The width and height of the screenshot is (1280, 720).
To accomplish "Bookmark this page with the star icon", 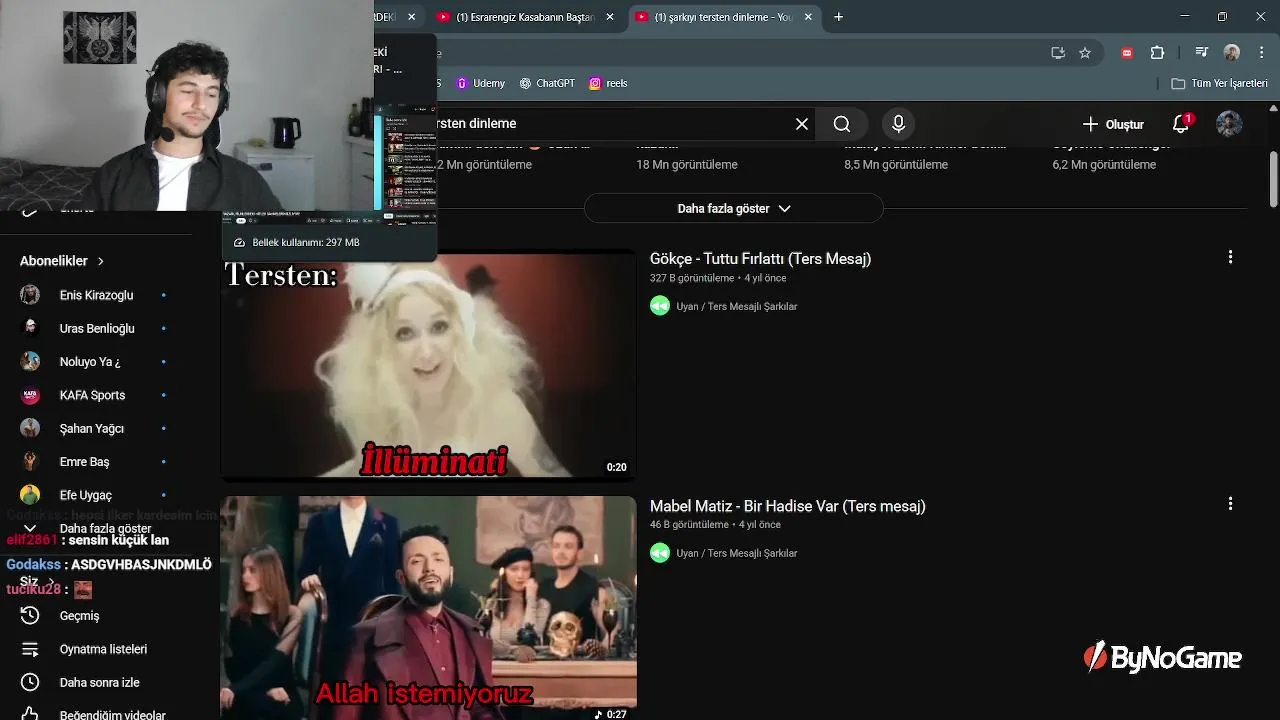I will tap(1085, 53).
